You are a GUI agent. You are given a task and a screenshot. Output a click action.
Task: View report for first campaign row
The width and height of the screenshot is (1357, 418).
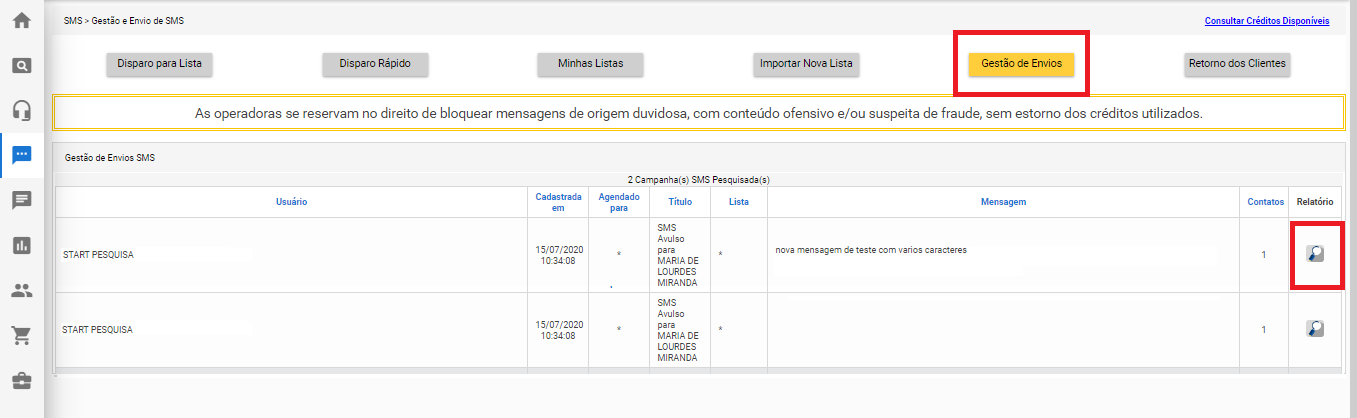(1315, 254)
